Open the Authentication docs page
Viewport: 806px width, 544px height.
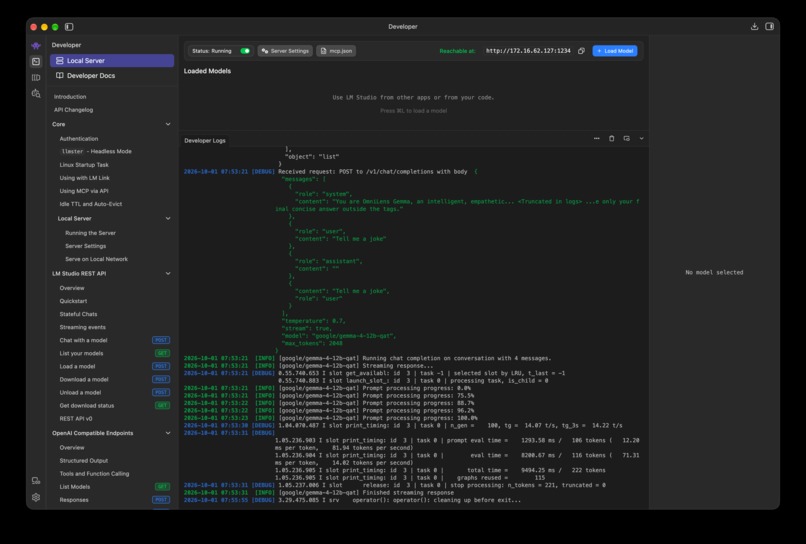point(79,139)
